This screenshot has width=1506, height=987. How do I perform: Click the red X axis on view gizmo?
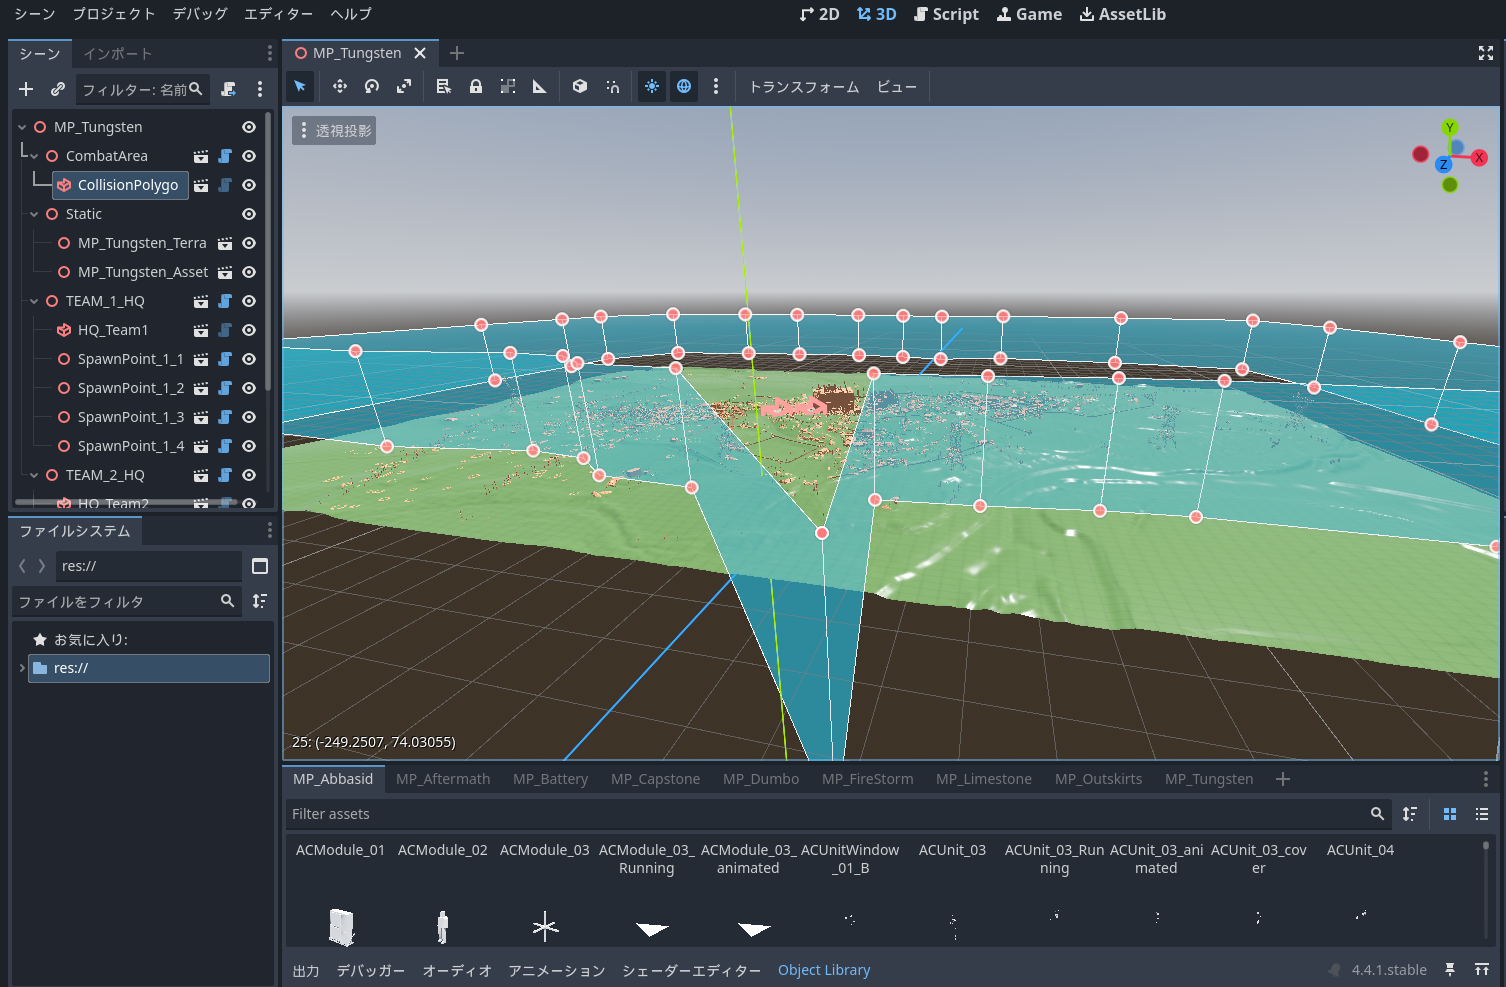[1479, 157]
